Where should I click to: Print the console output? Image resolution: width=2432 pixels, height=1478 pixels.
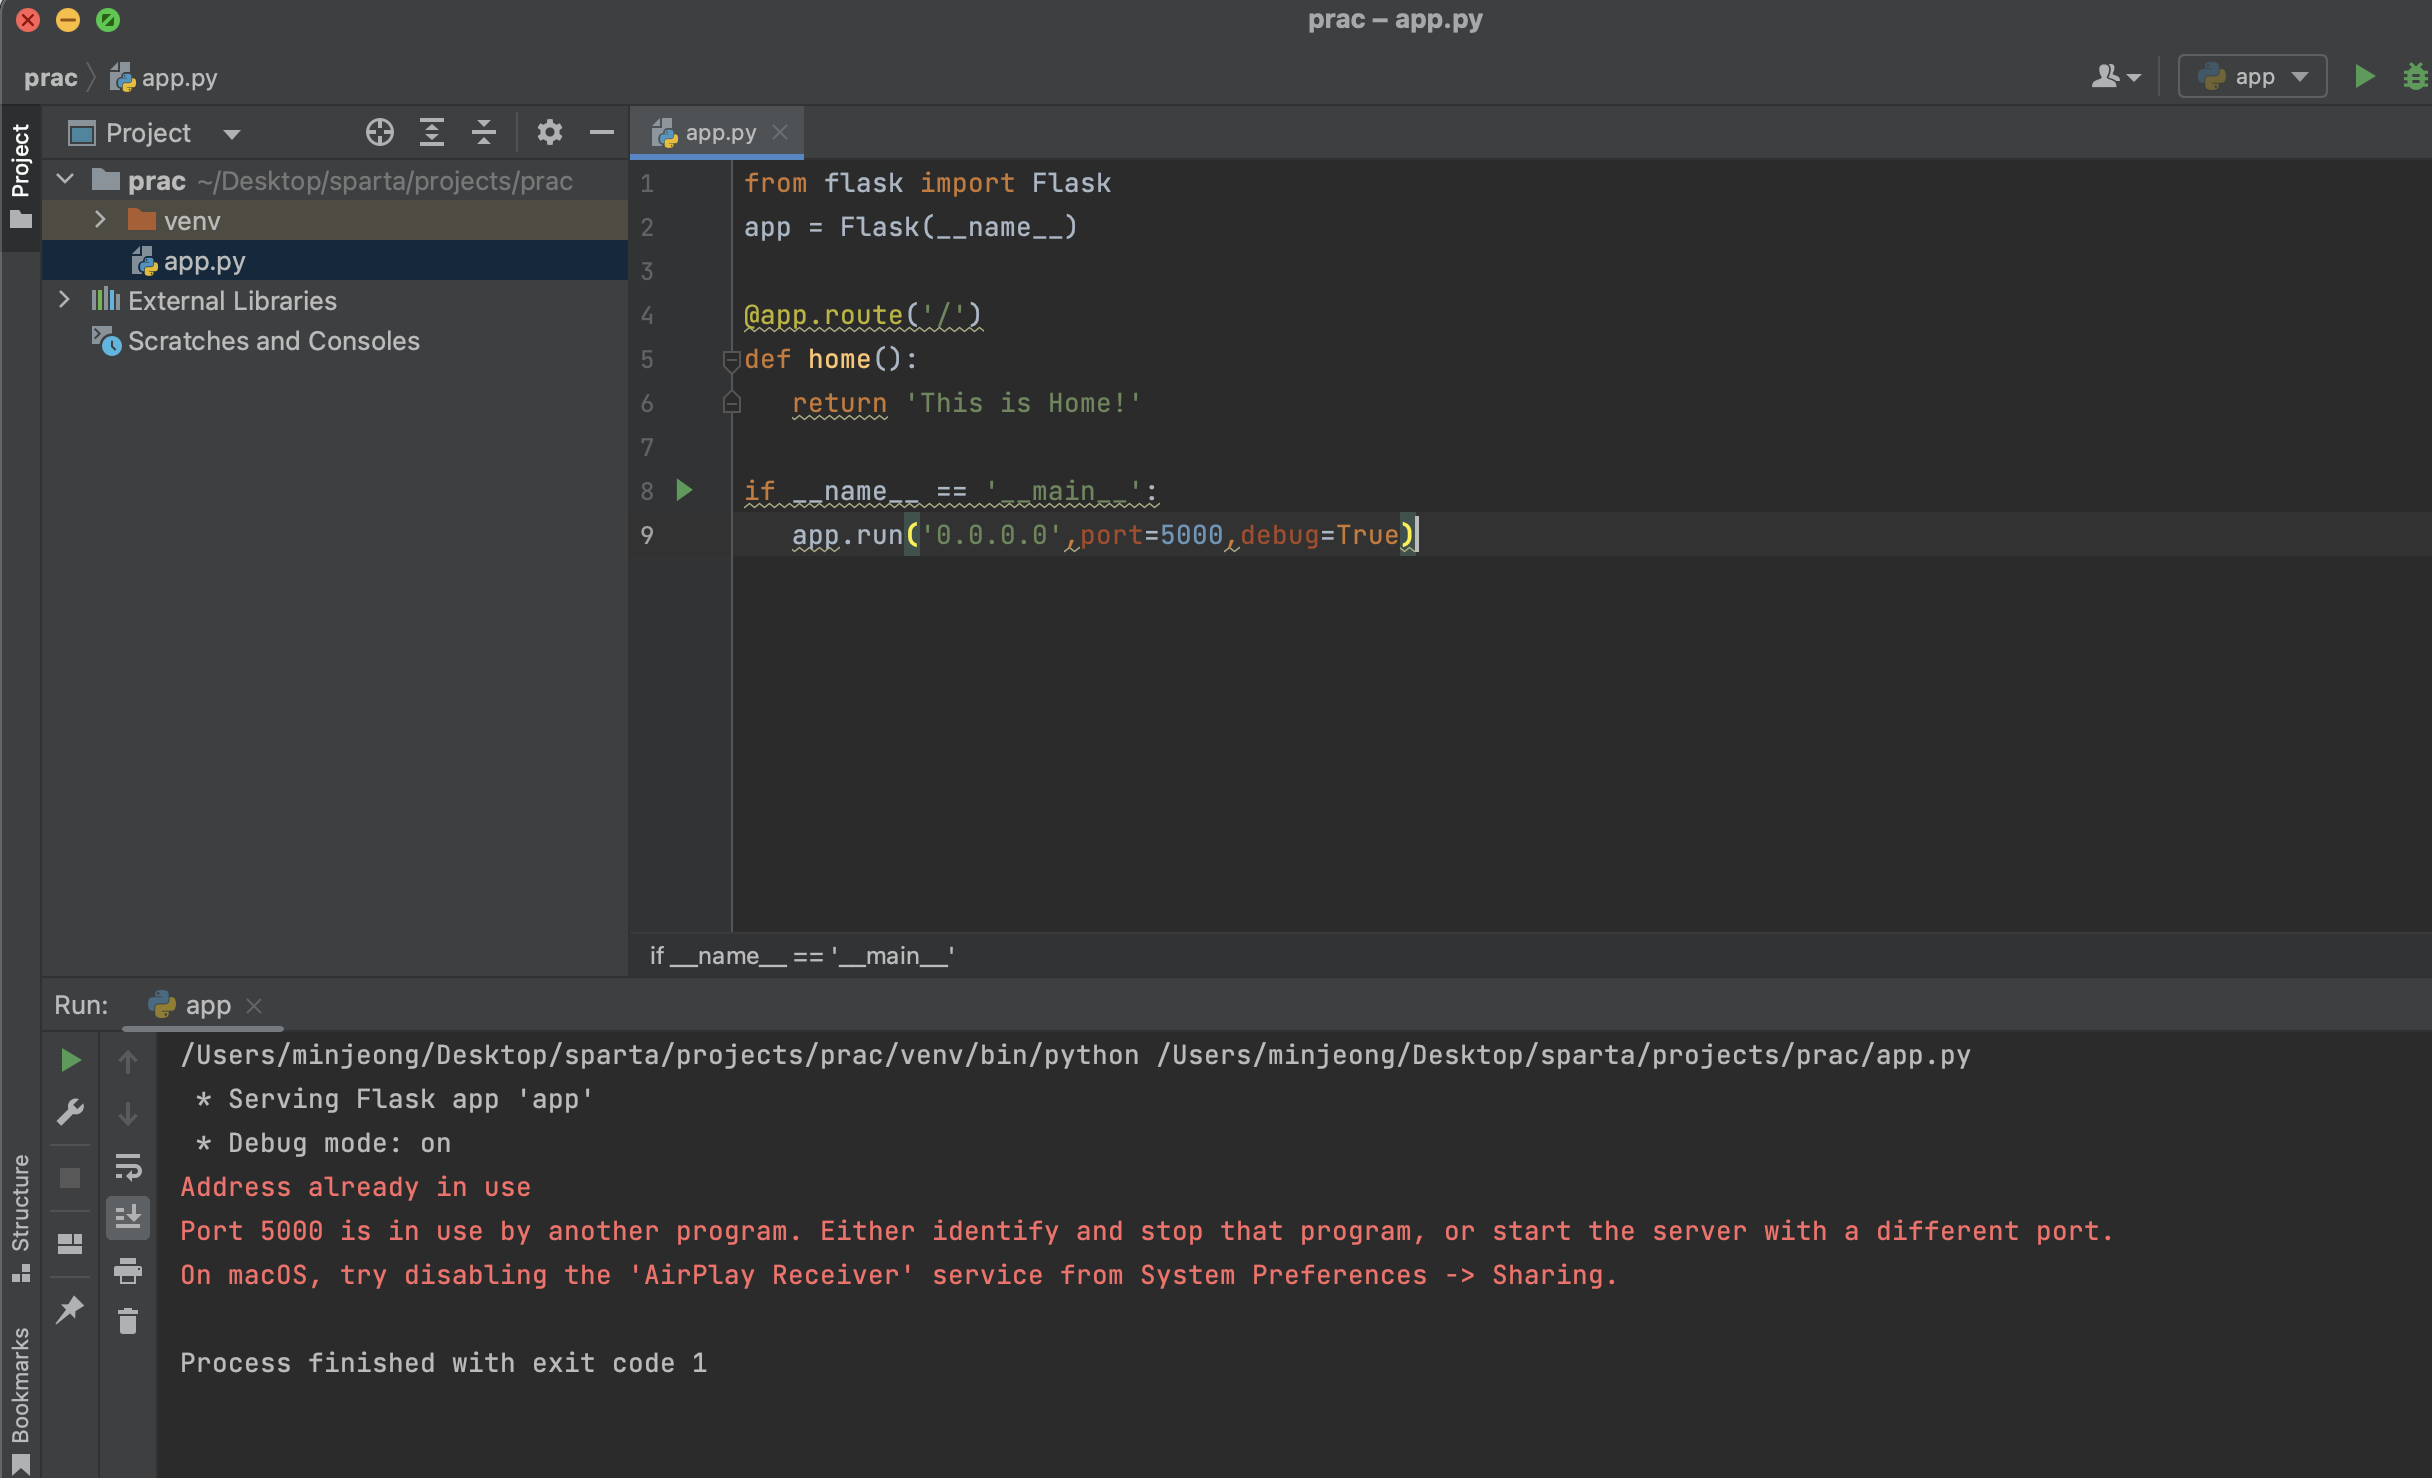point(128,1270)
